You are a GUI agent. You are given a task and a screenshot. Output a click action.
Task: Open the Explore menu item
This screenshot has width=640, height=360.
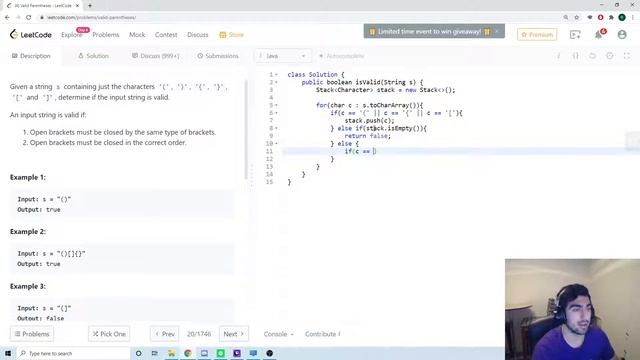click(71, 35)
